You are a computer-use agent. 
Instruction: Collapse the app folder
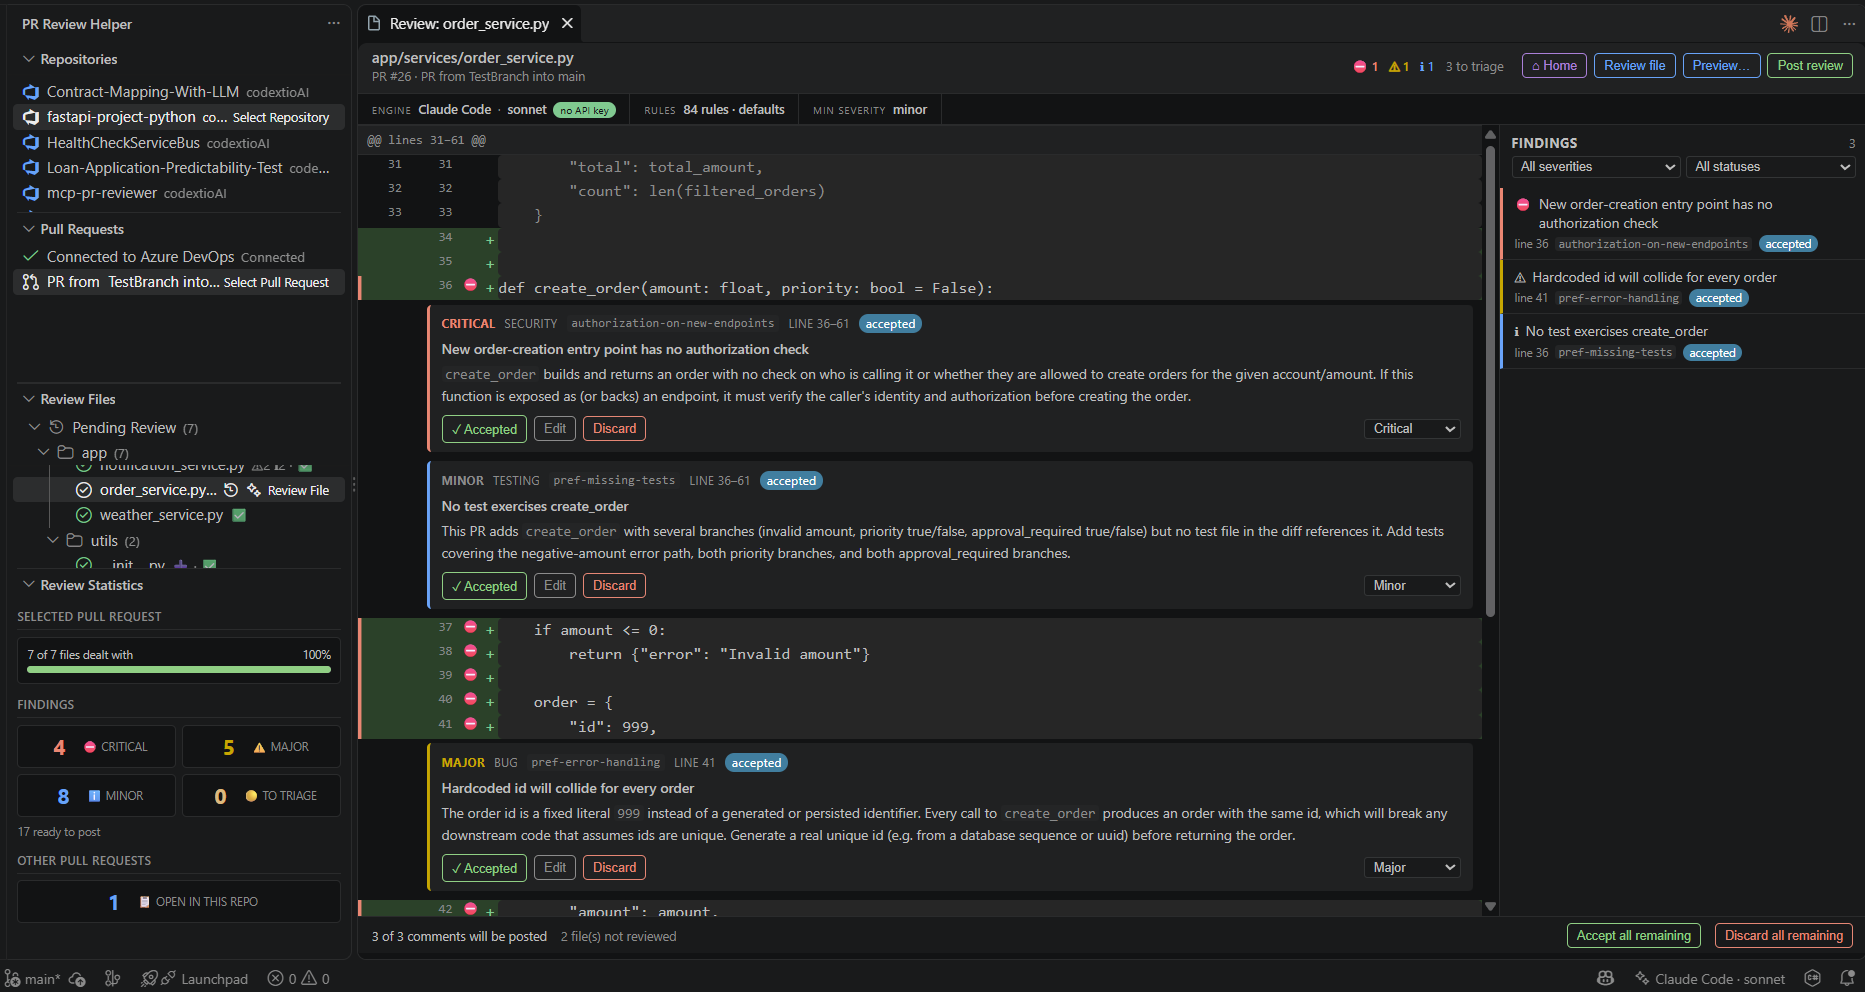tap(44, 453)
